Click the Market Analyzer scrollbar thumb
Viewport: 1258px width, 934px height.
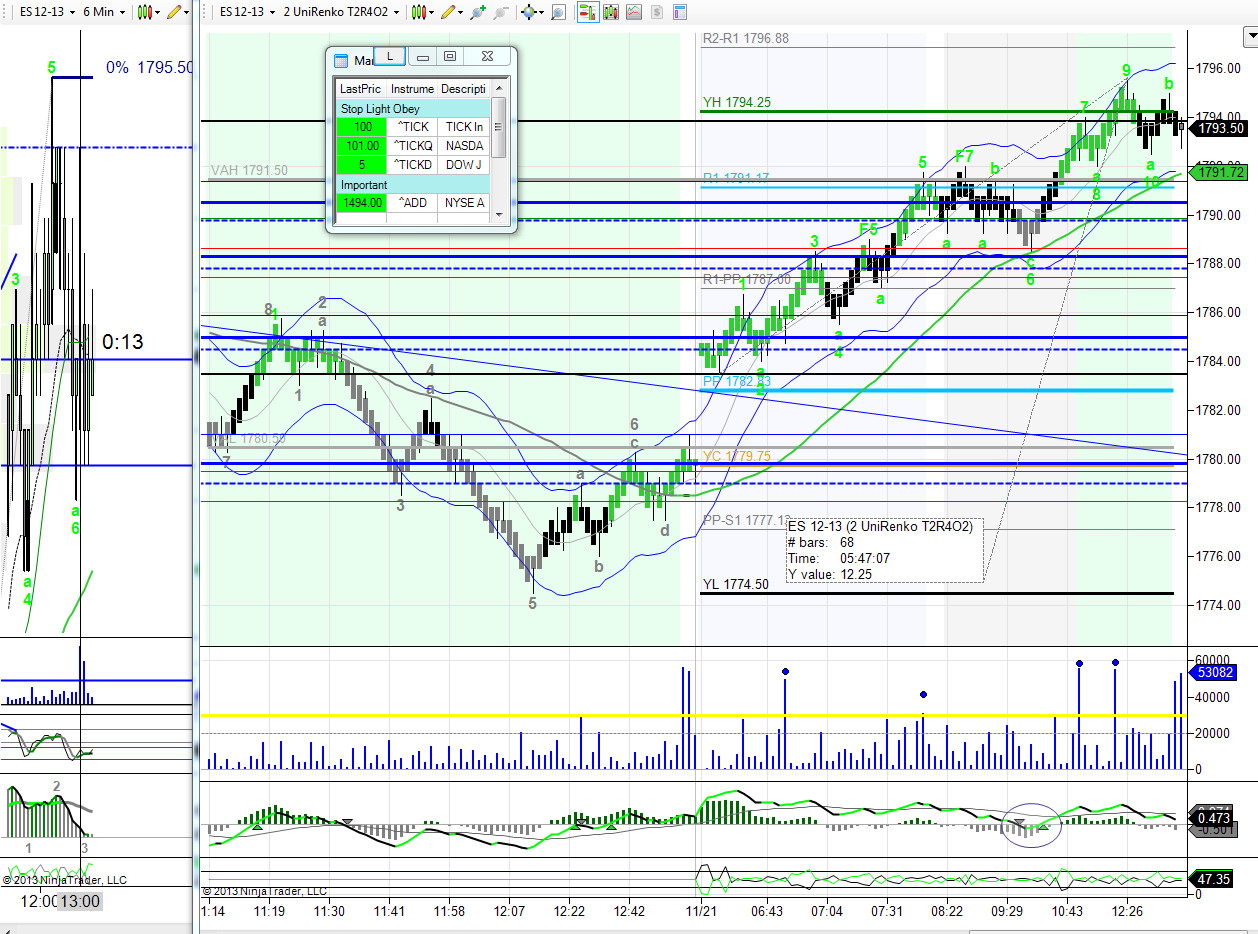point(499,127)
